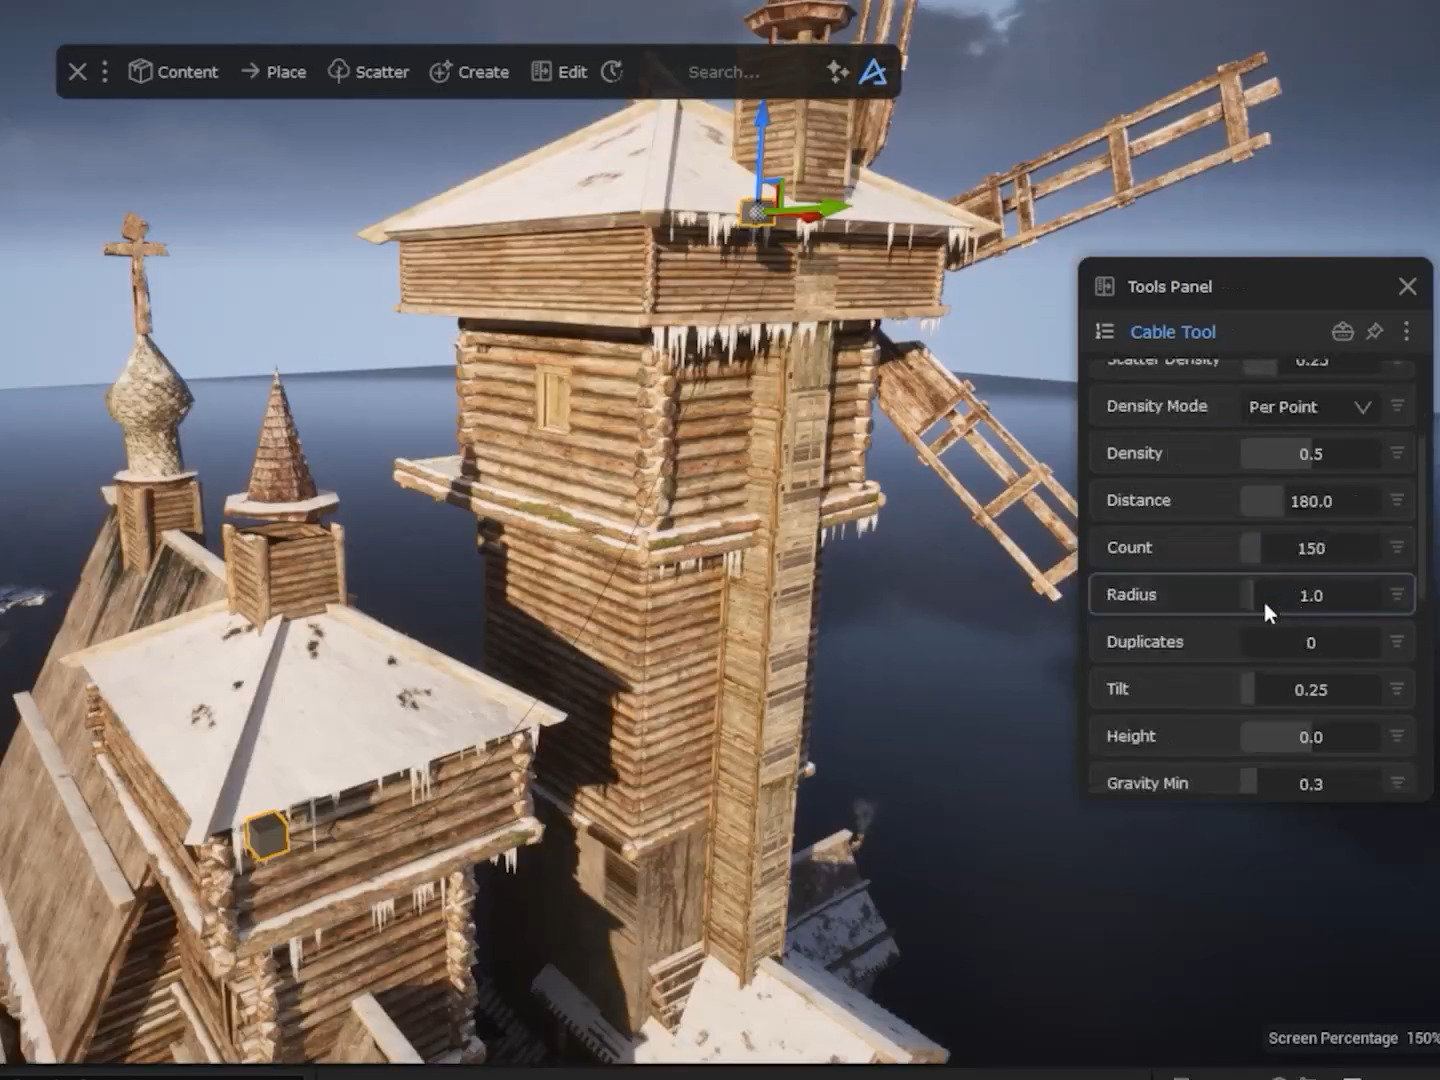Click the Place button

(x=274, y=72)
